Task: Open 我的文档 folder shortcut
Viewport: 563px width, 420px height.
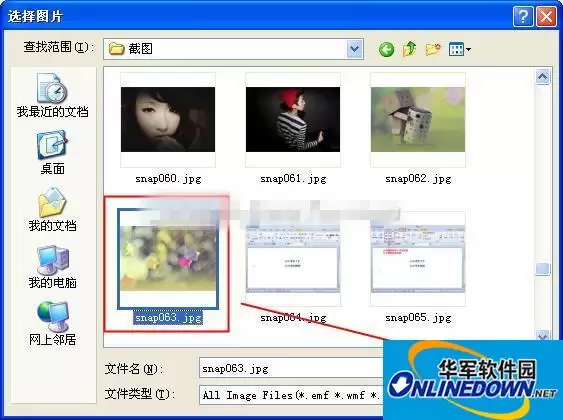Action: click(x=52, y=209)
